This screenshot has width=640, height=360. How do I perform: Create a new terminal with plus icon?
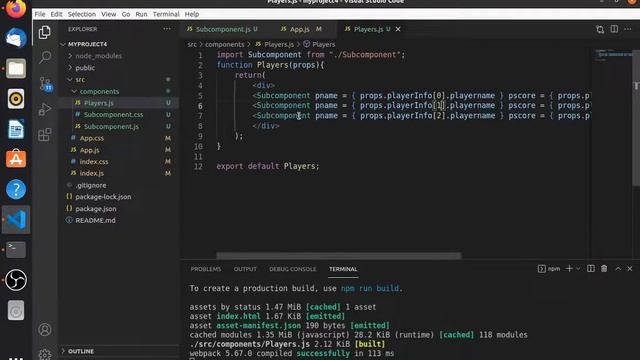(569, 269)
